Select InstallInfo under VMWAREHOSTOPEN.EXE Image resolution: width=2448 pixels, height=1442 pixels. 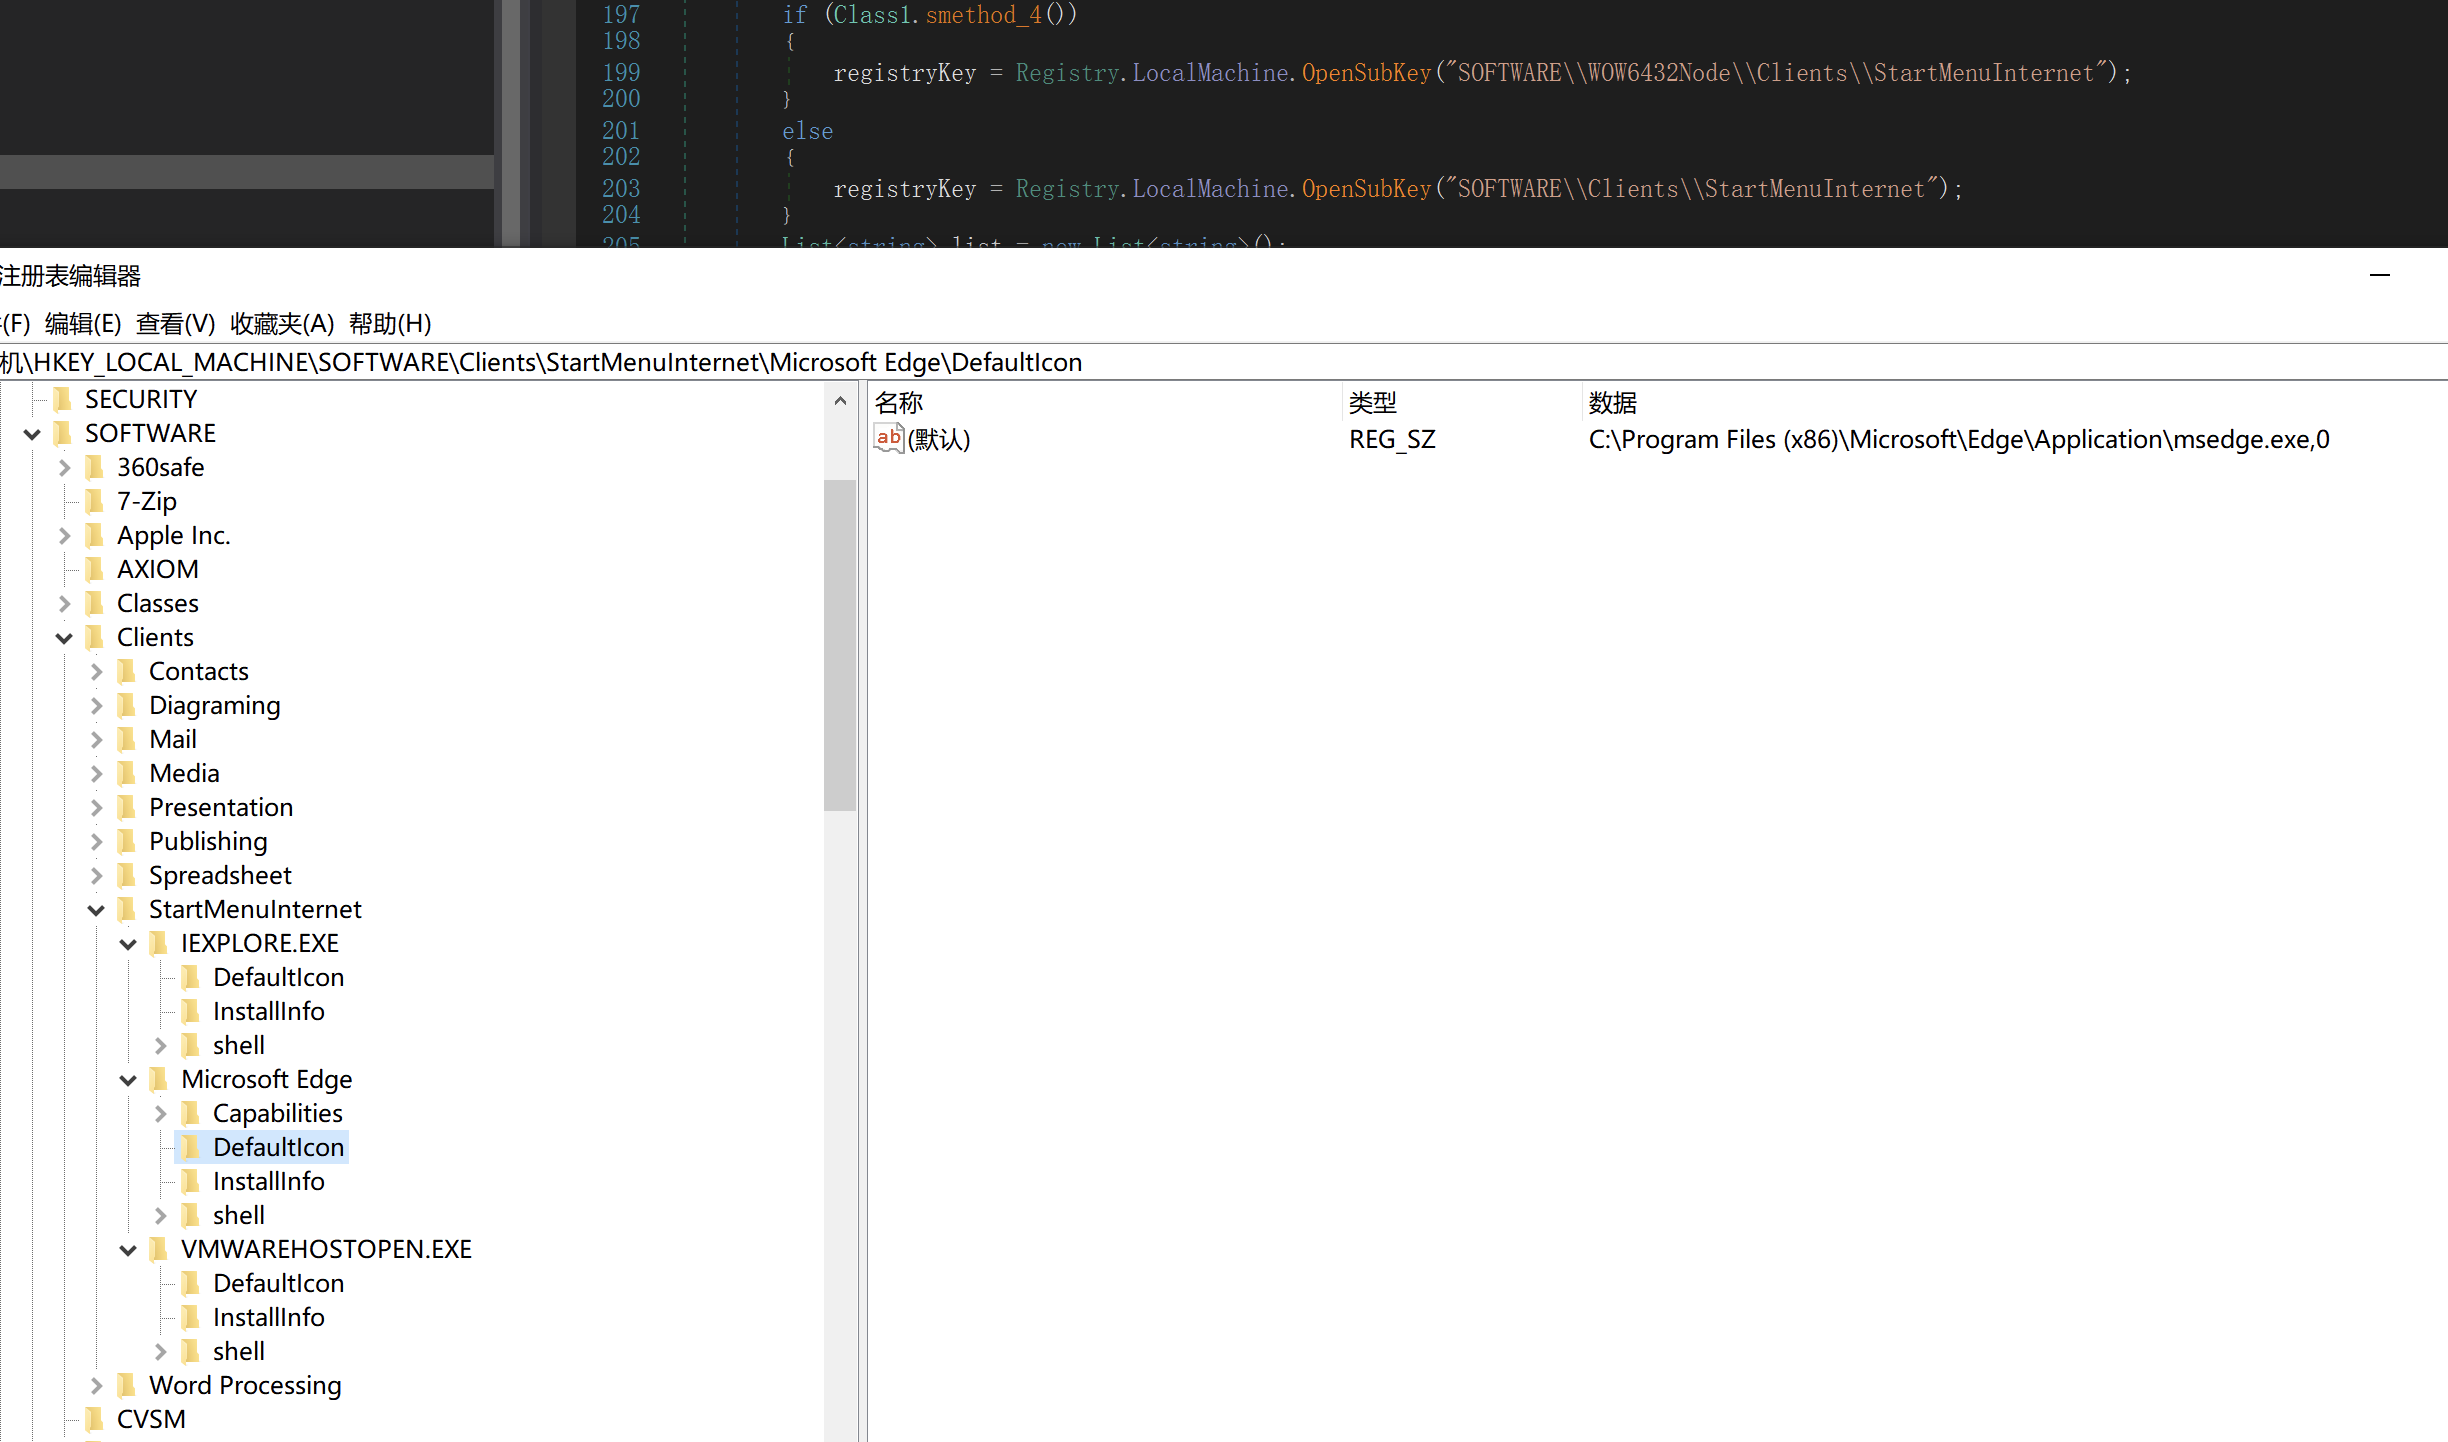[x=268, y=1317]
